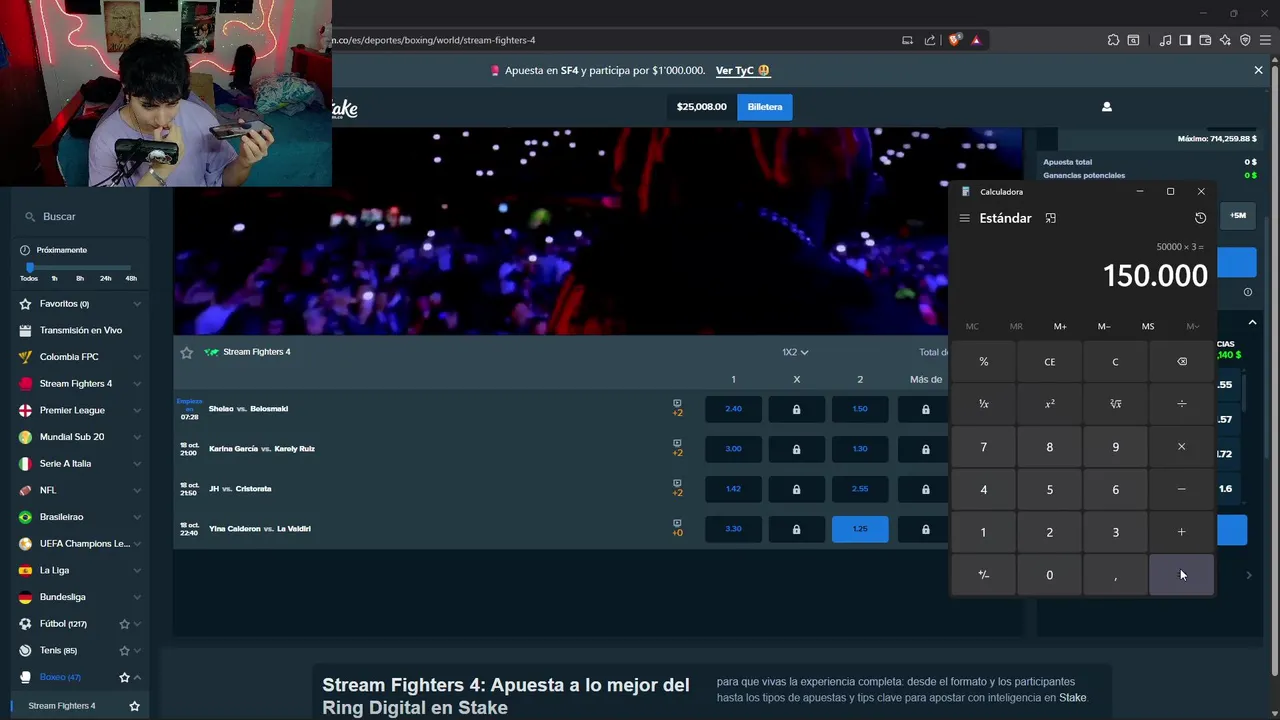1280x720 pixels.
Task: Close the SF4 promotion banner
Action: coord(1258,70)
